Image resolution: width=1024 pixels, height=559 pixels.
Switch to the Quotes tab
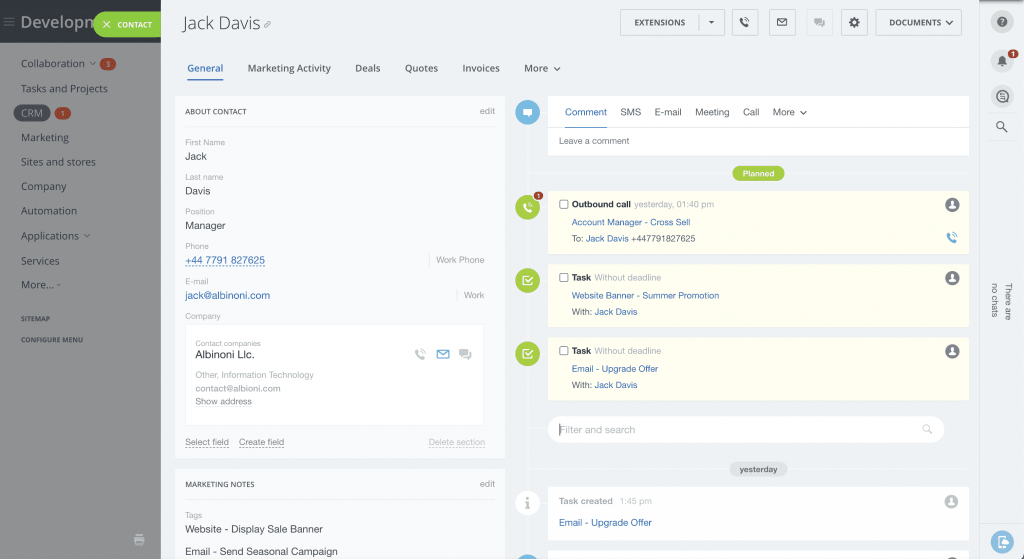click(421, 68)
